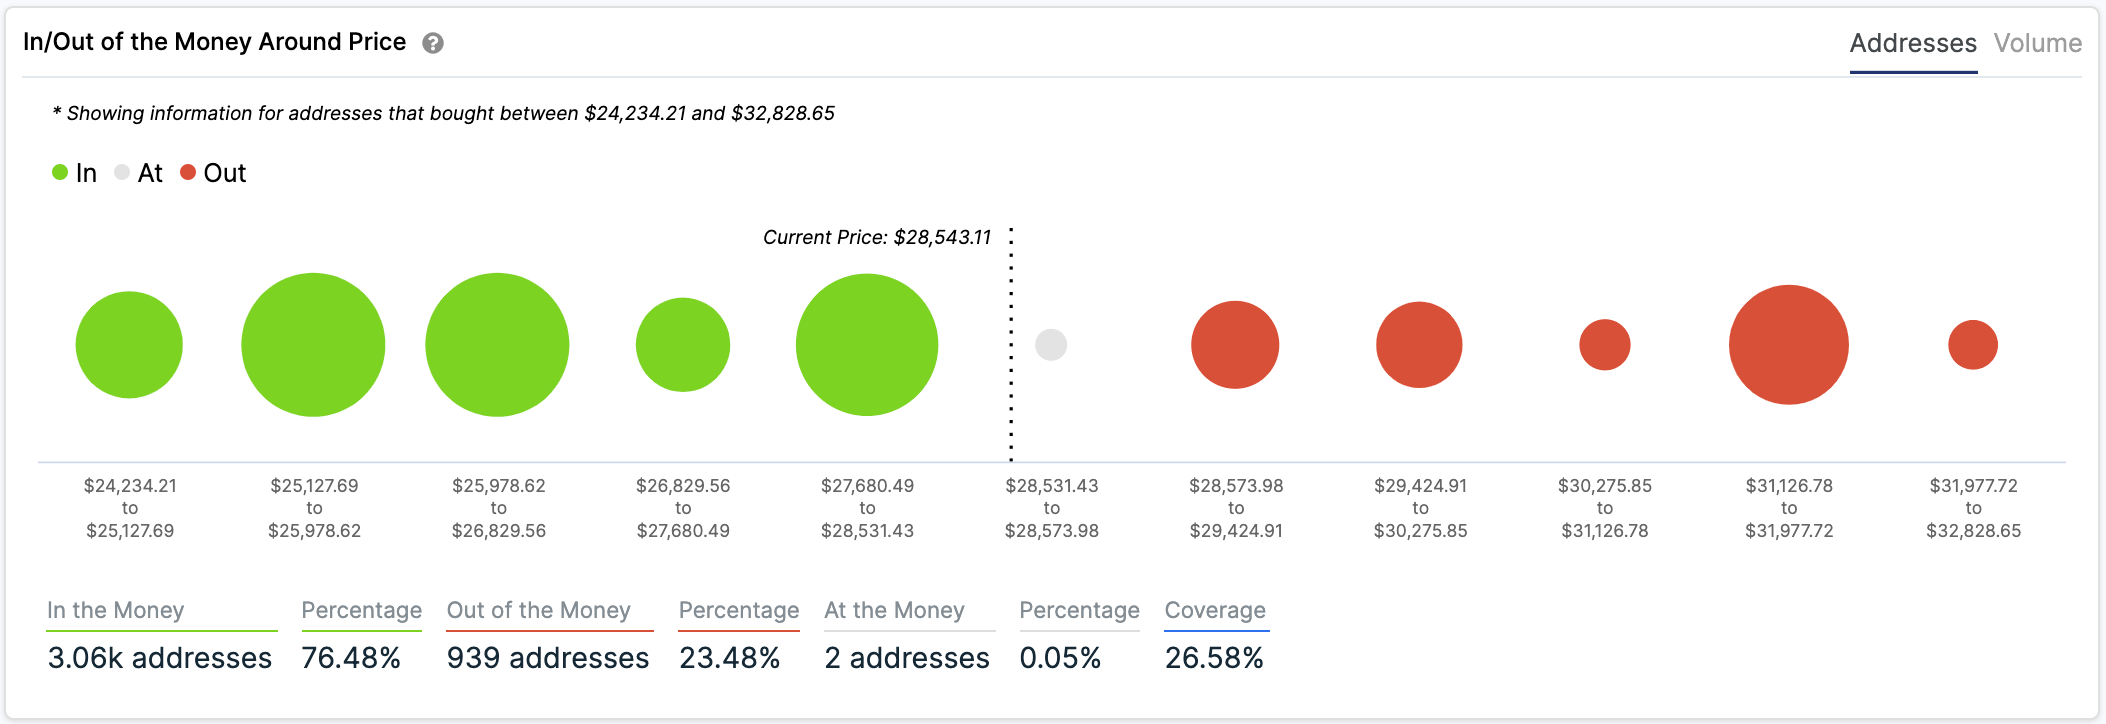Image resolution: width=2106 pixels, height=724 pixels.
Task: Click the In the Money label
Action: (x=116, y=610)
